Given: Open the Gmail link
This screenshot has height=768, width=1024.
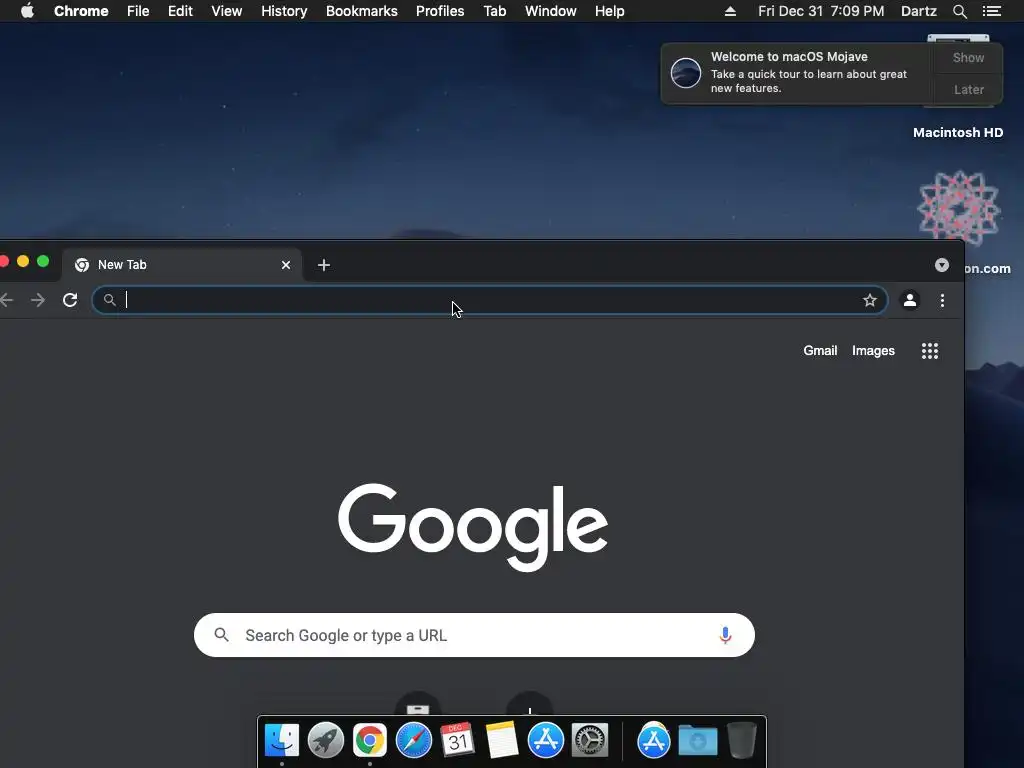Looking at the screenshot, I should [820, 351].
